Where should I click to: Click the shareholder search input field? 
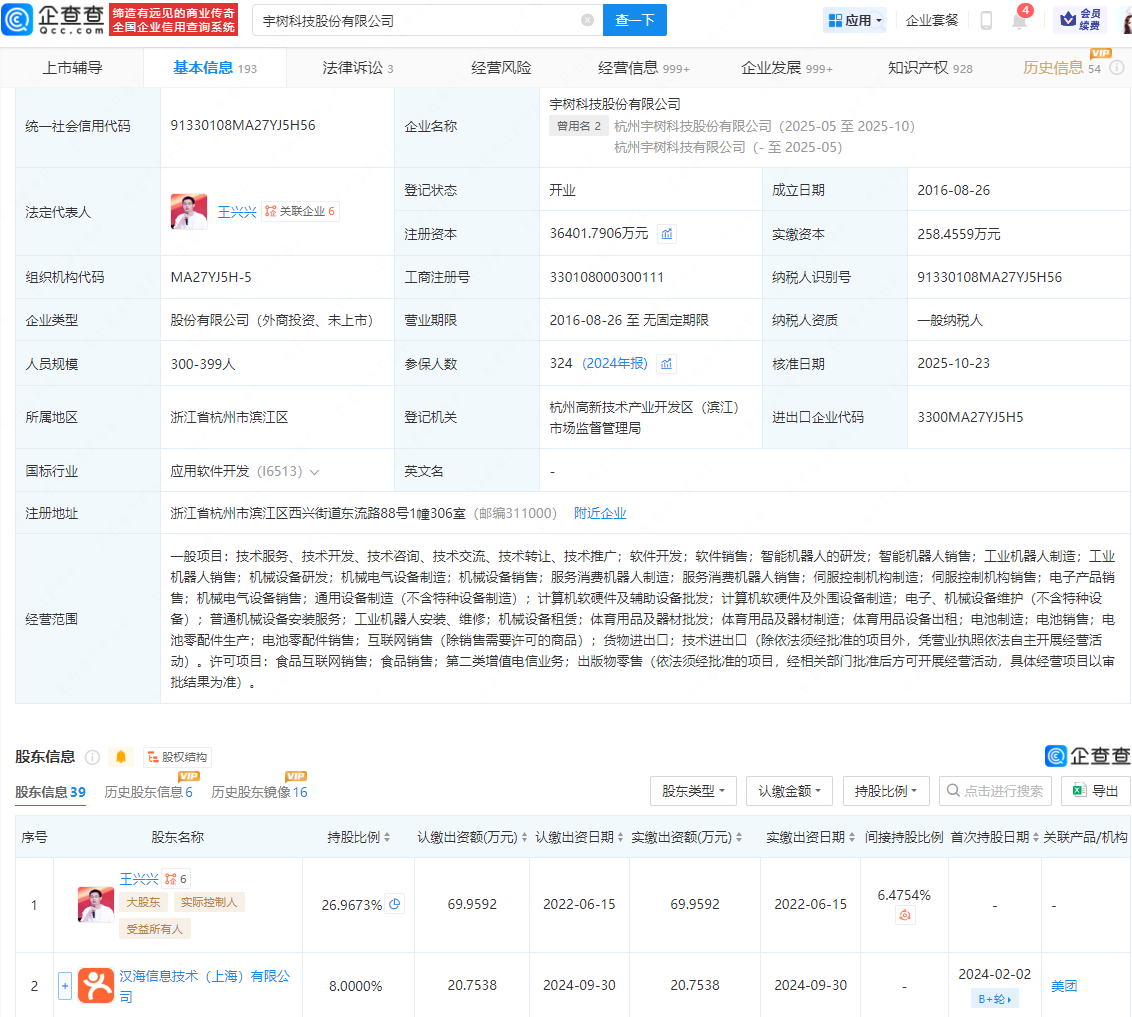pyautogui.click(x=996, y=791)
